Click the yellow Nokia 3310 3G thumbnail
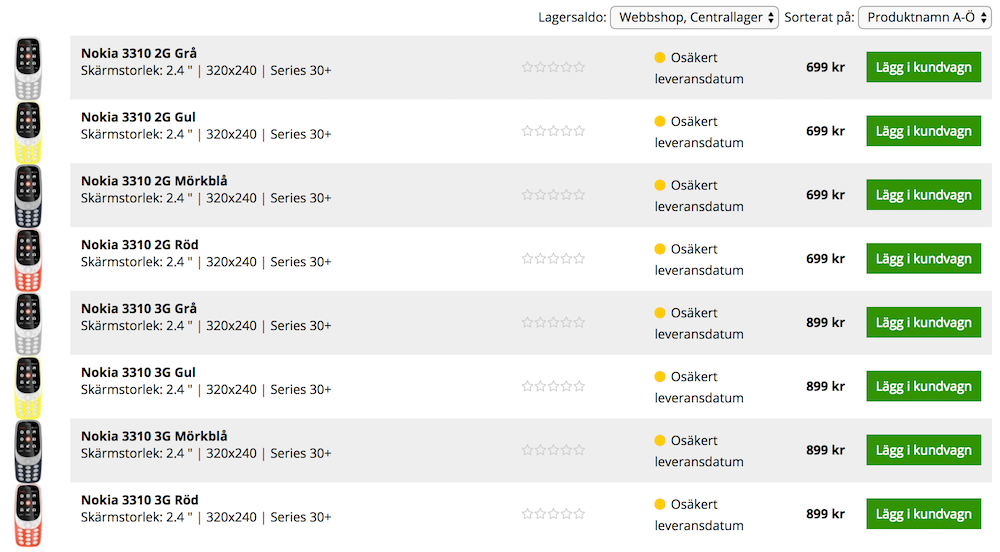Viewport: 1000px width, 552px height. (28, 387)
